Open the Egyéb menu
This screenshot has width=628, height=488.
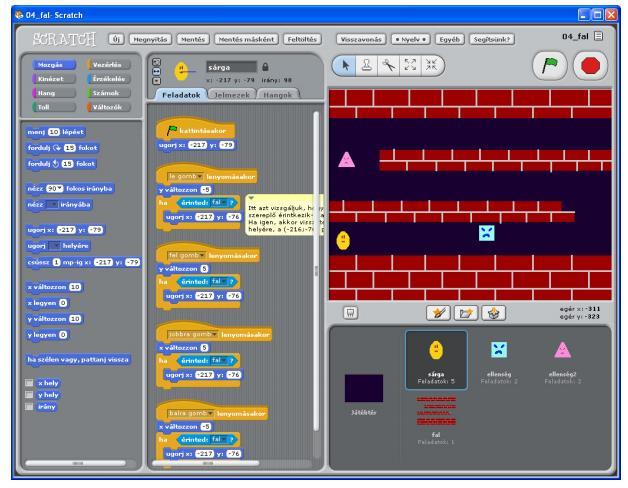449,39
